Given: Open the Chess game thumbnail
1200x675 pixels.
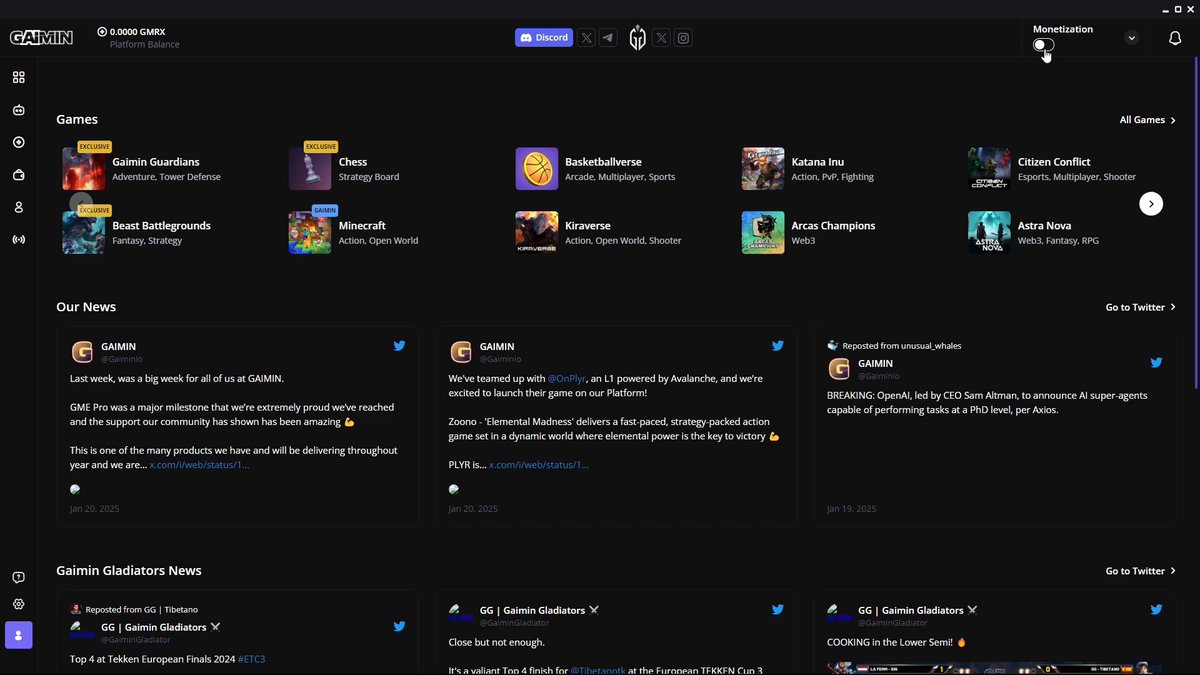Looking at the screenshot, I should (x=310, y=169).
